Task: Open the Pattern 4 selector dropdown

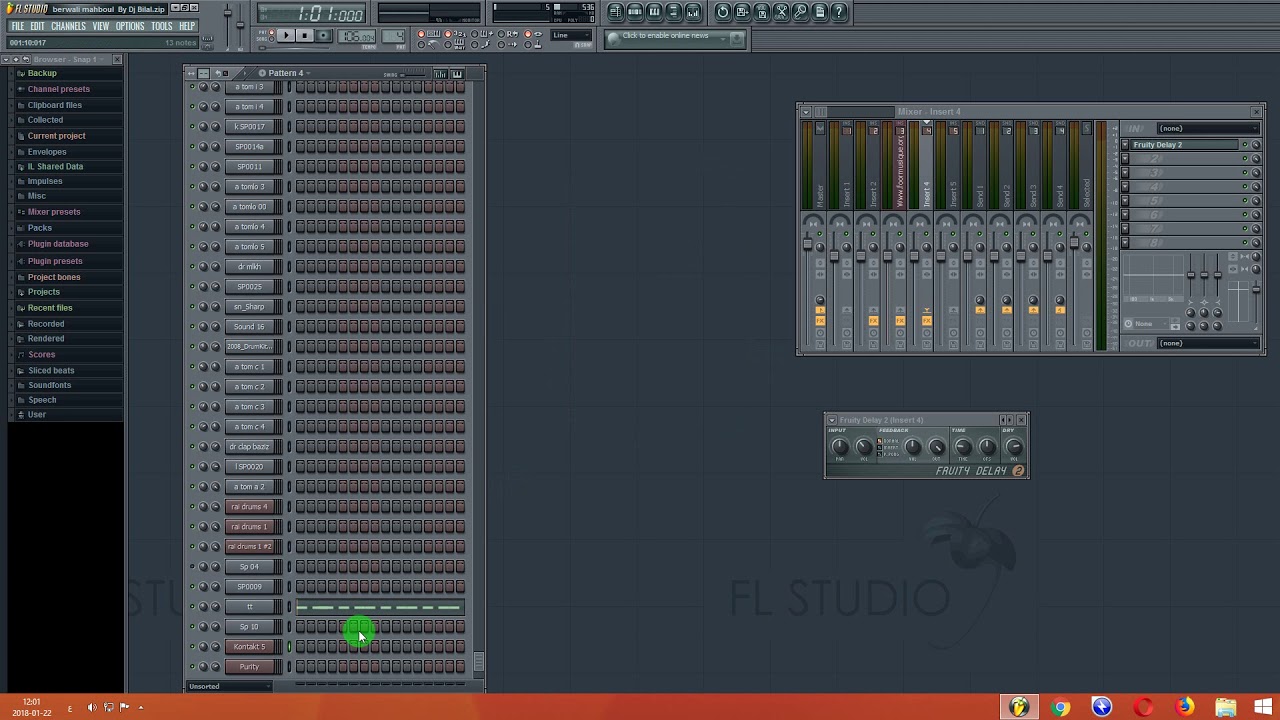Action: 285,73
